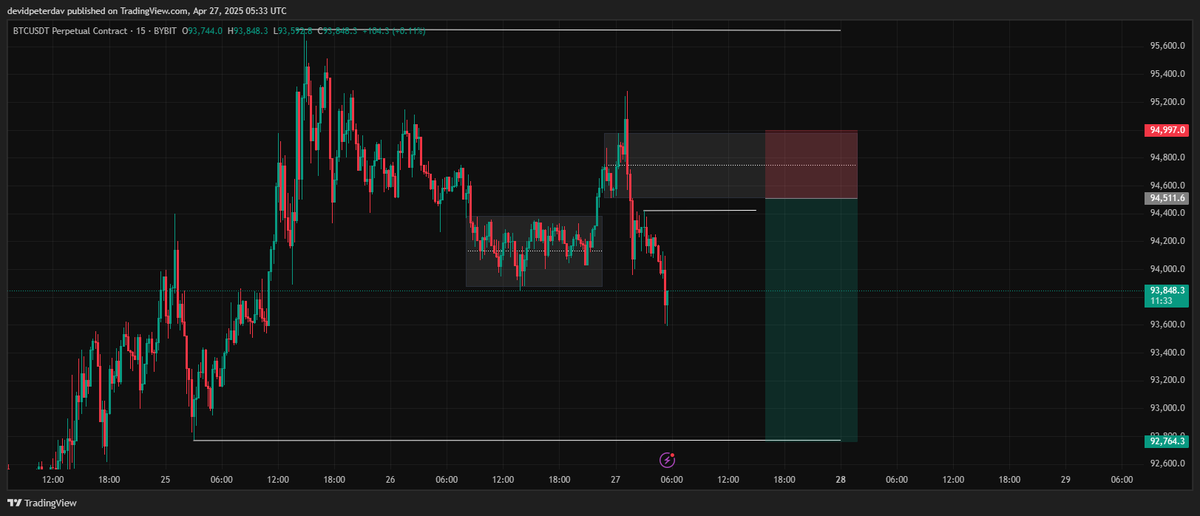The height and width of the screenshot is (516, 1200).
Task: Click the 94,000.0 price scale label
Action: coord(1168,269)
